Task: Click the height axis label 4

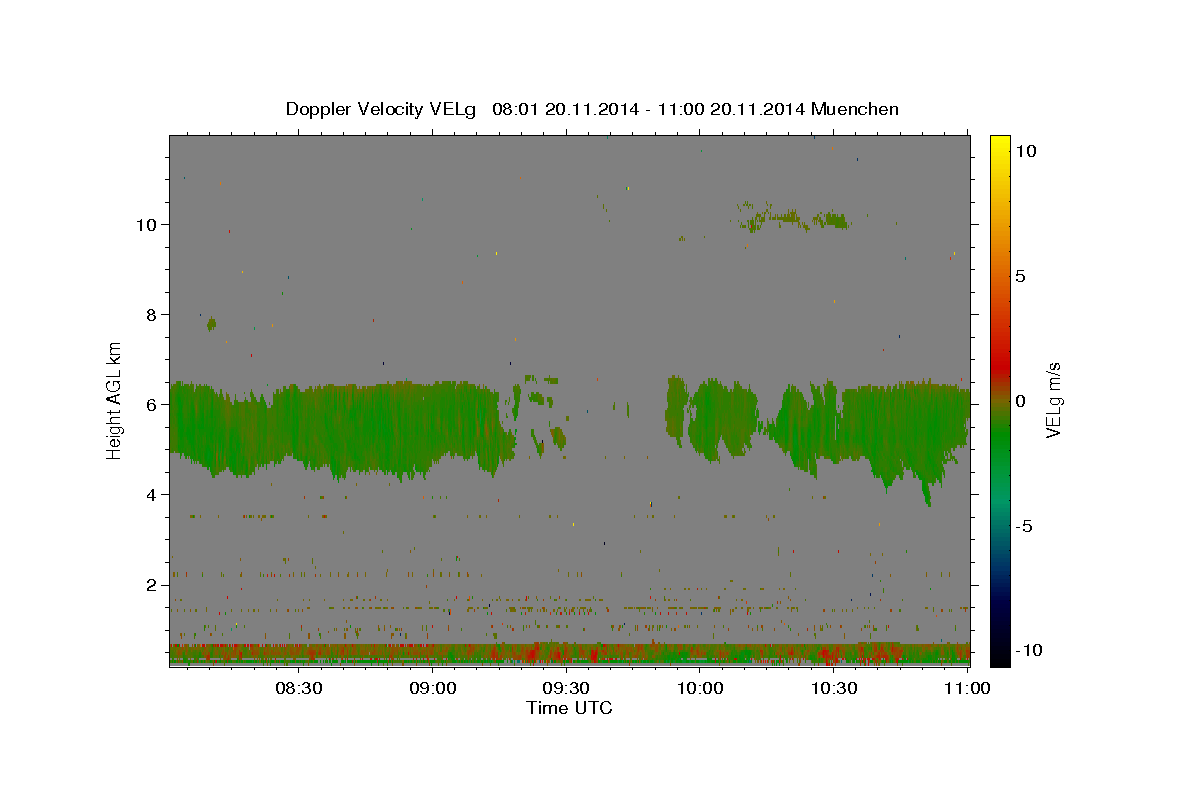Action: [153, 494]
